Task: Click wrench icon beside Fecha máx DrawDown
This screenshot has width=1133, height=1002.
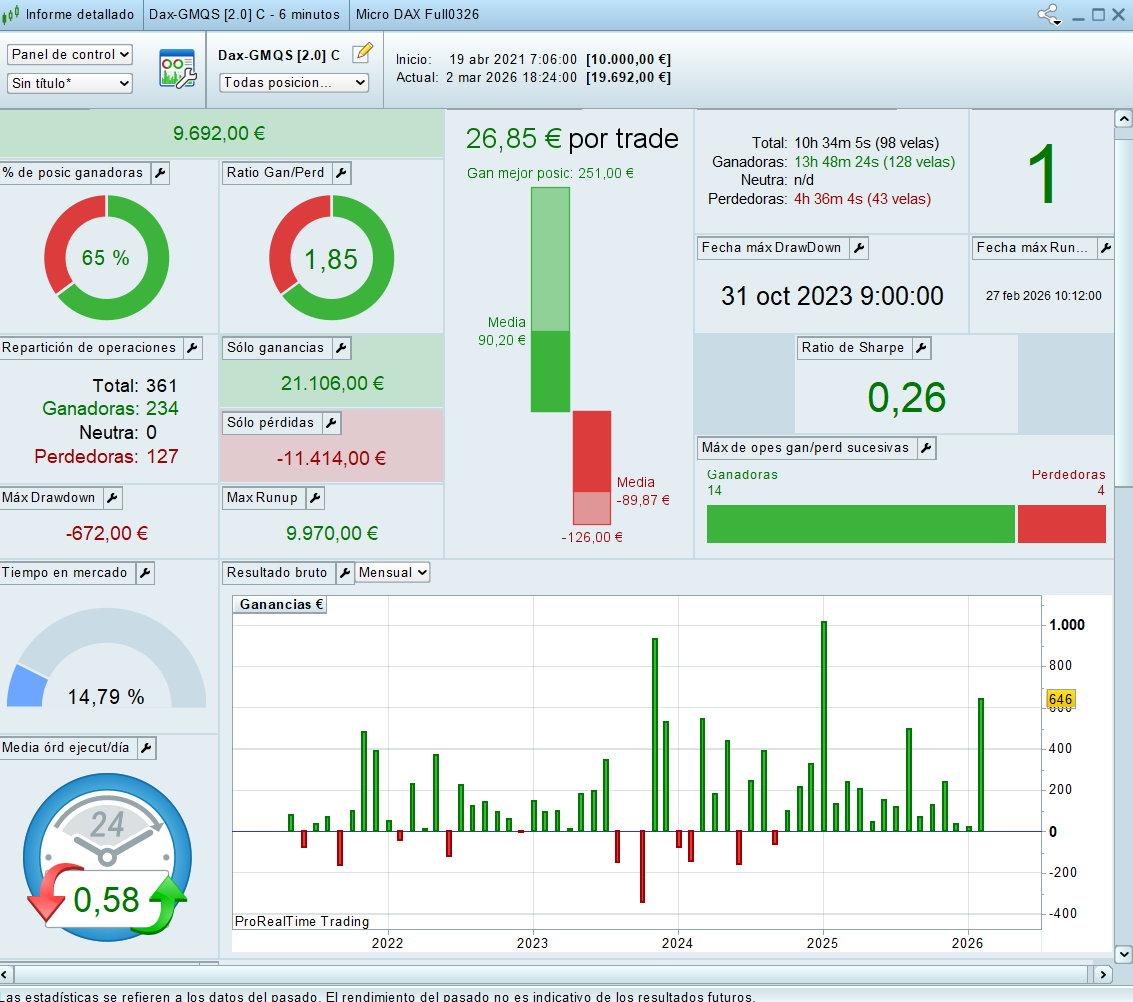Action: [858, 248]
